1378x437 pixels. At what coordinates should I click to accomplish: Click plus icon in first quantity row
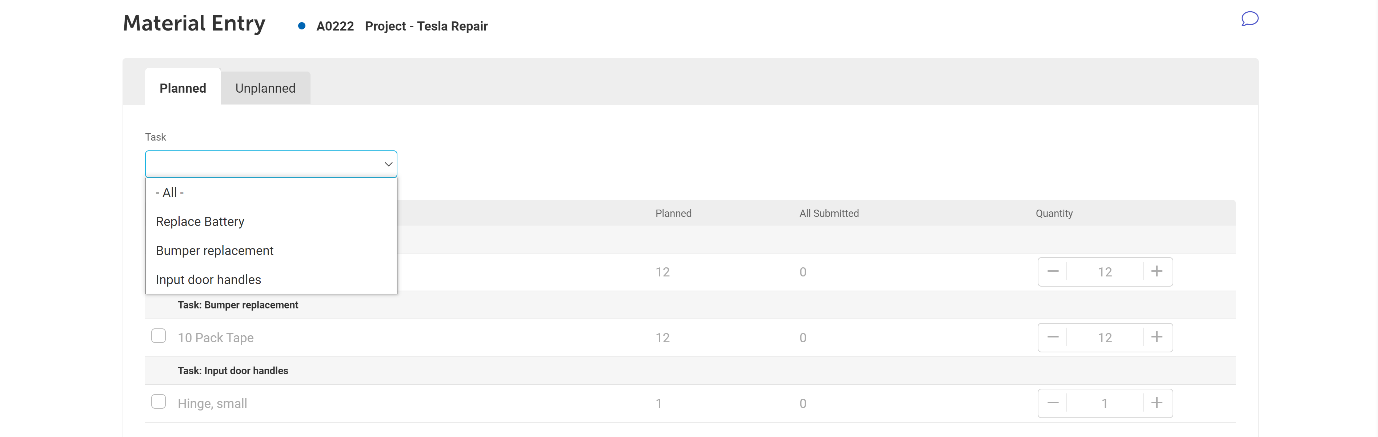click(1157, 272)
